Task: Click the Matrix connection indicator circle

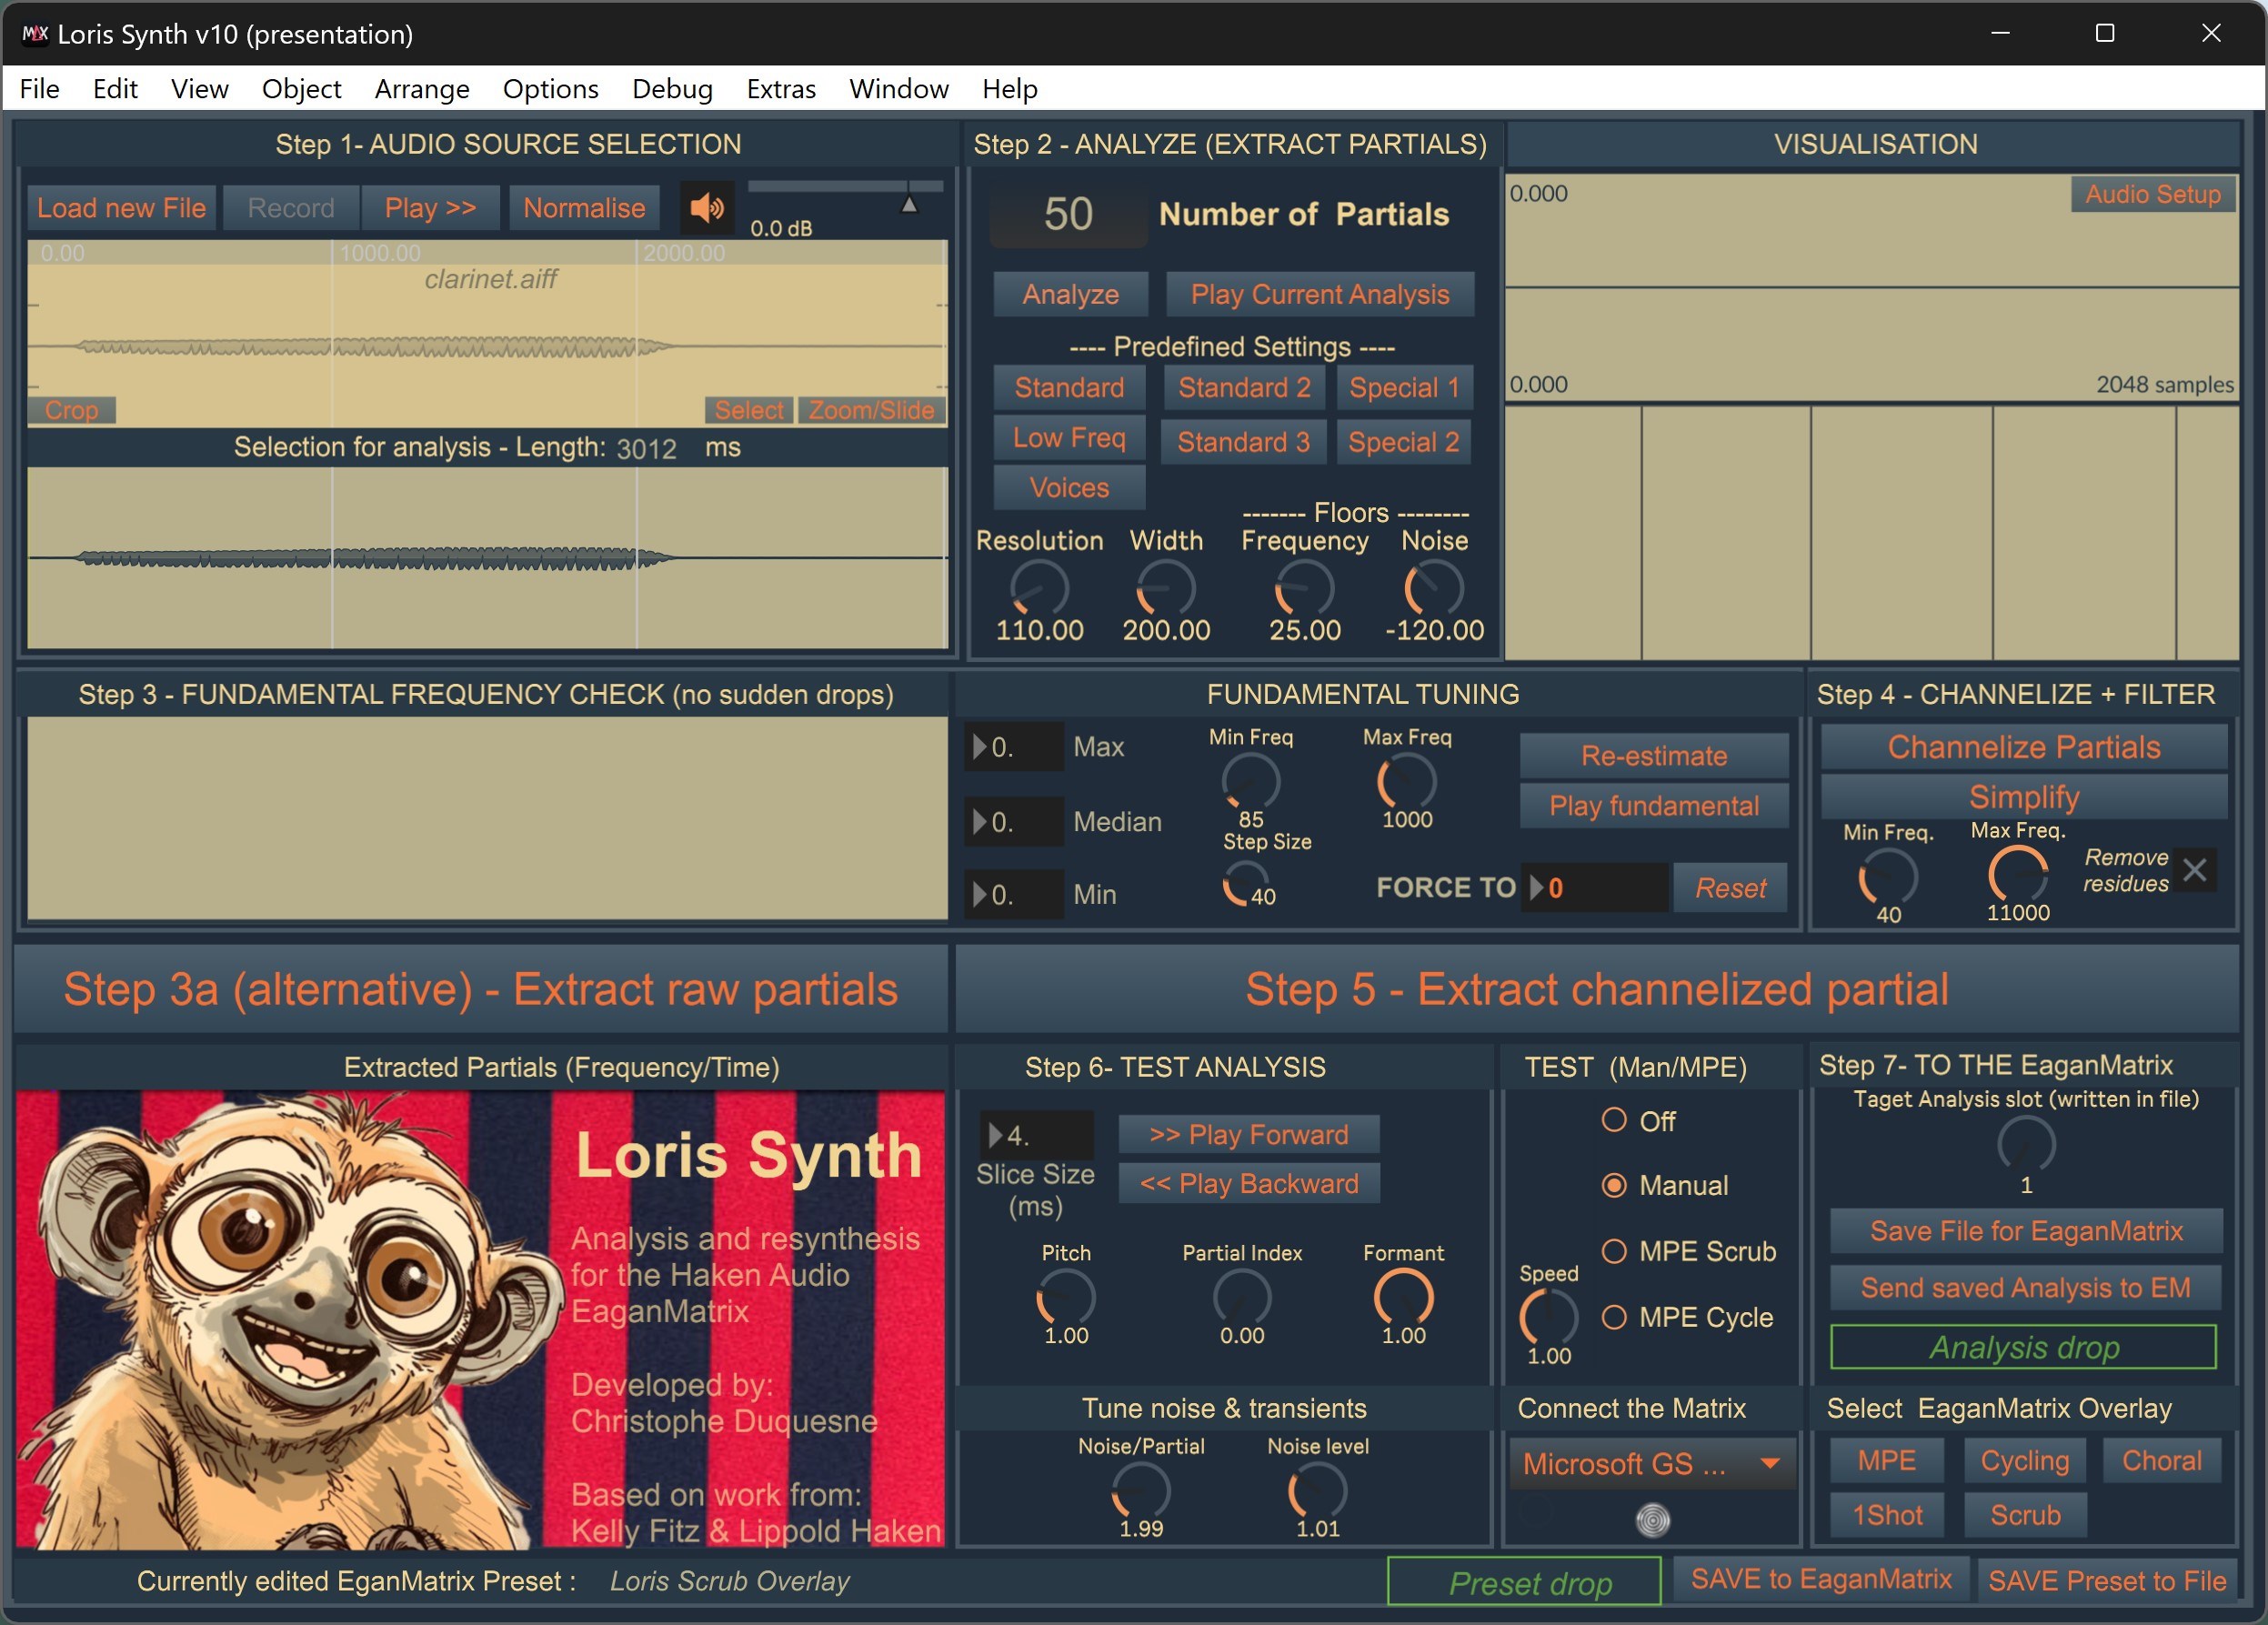Action: click(1652, 1520)
